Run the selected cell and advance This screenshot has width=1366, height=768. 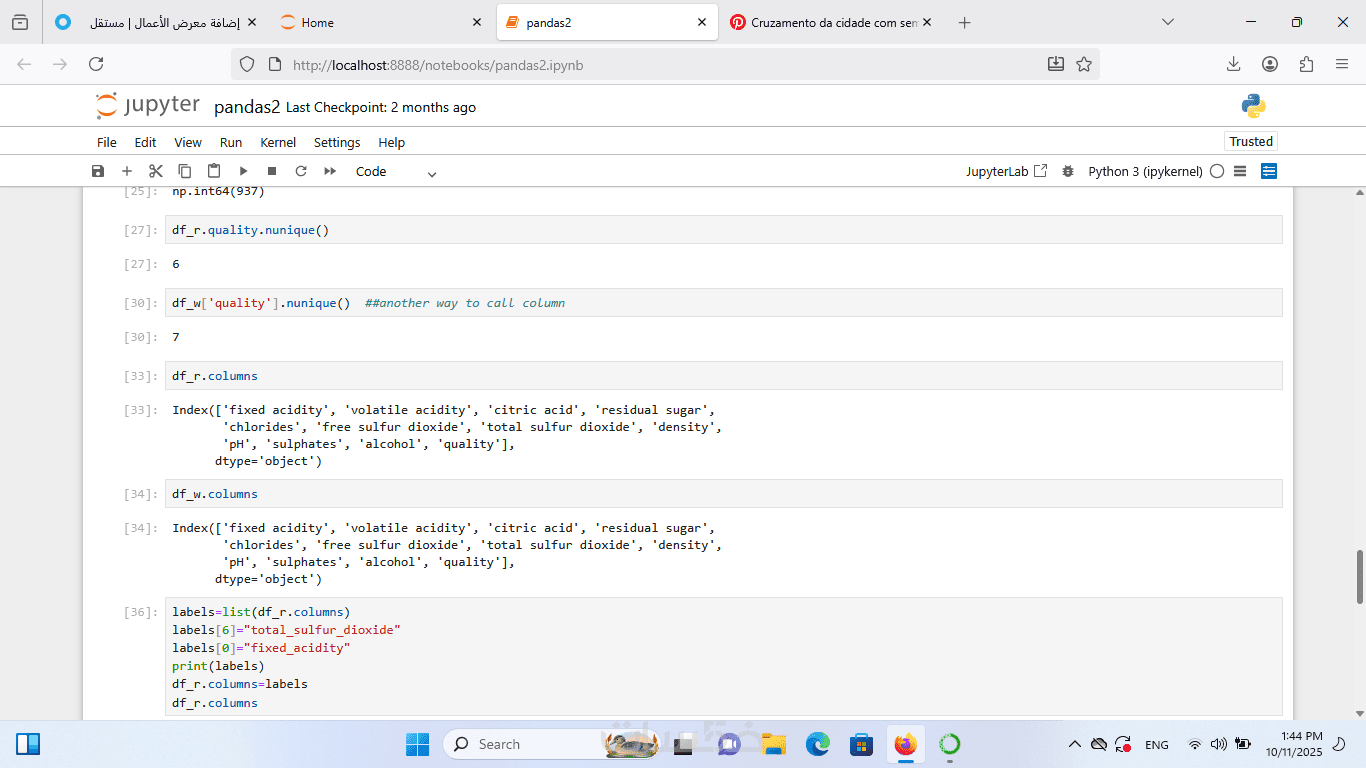pyautogui.click(x=243, y=171)
